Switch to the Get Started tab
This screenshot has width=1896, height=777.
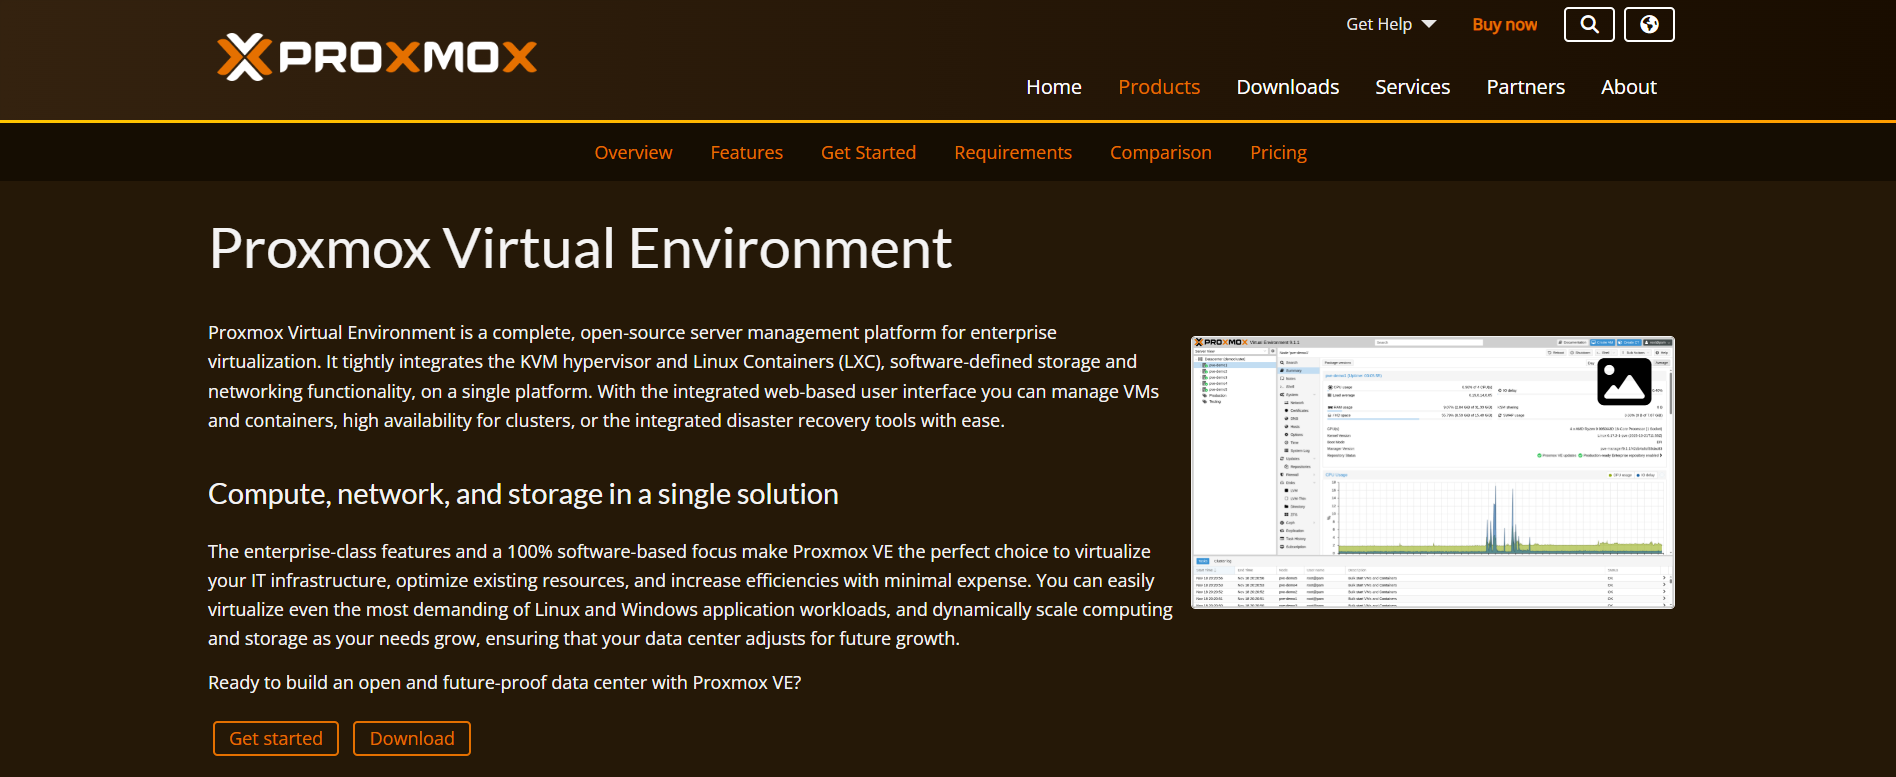click(868, 152)
